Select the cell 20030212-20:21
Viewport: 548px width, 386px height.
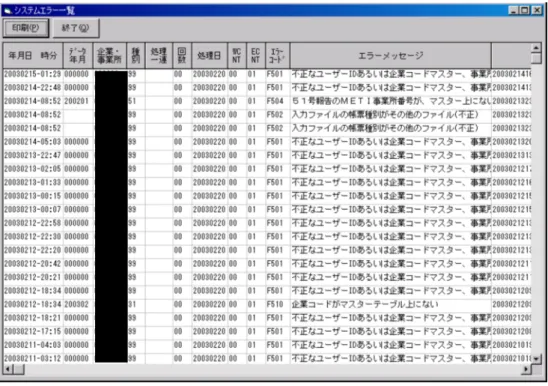pyautogui.click(x=33, y=277)
